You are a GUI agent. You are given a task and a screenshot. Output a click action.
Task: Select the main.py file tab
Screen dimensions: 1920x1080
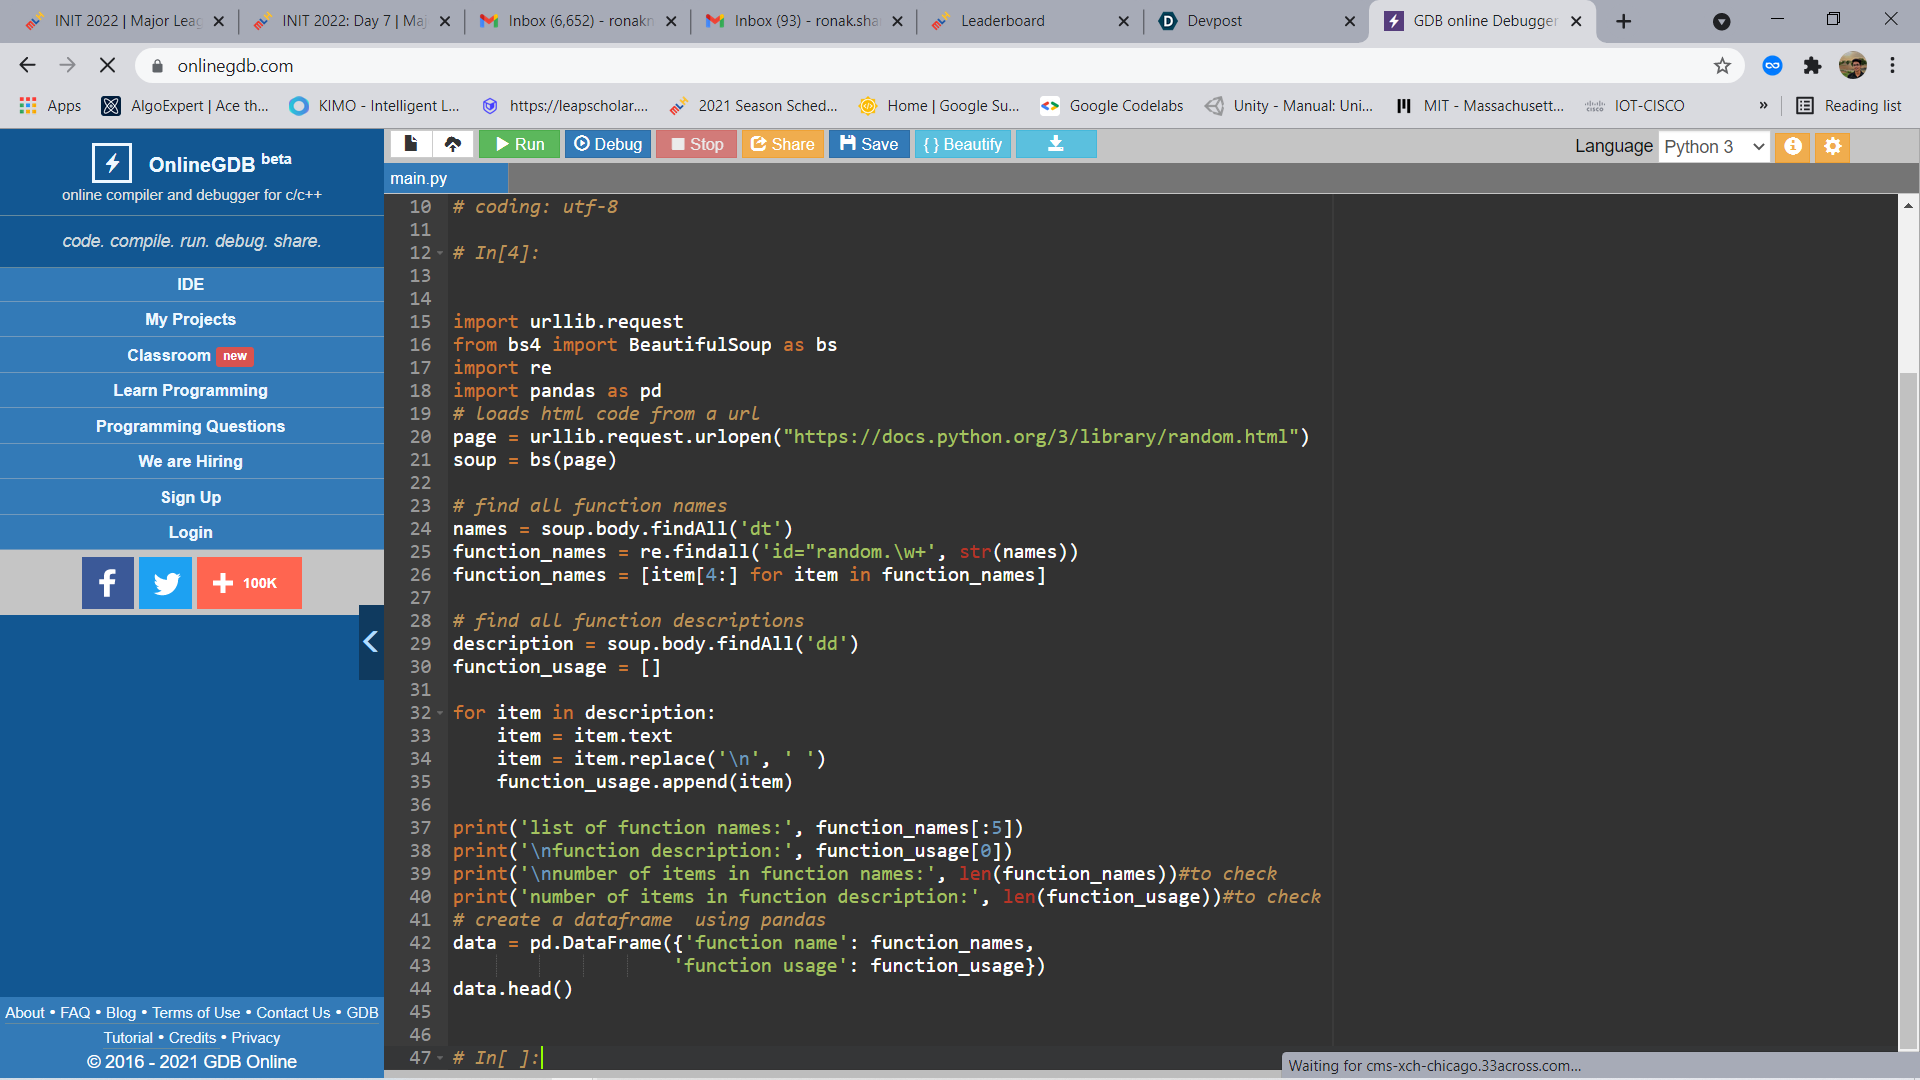[x=419, y=178]
